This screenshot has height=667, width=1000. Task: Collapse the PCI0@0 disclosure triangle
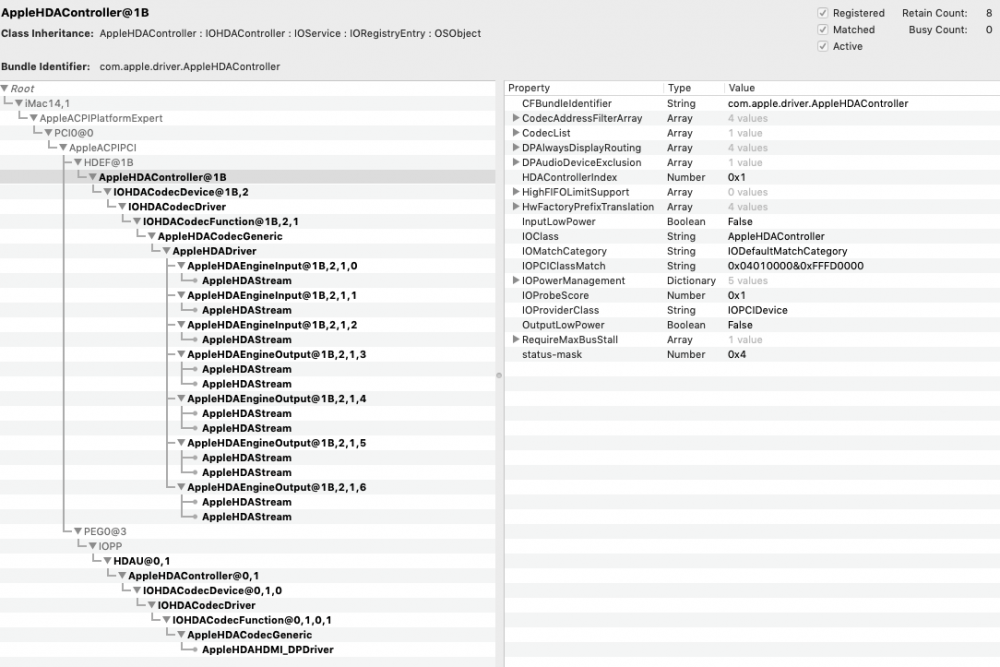(x=48, y=133)
